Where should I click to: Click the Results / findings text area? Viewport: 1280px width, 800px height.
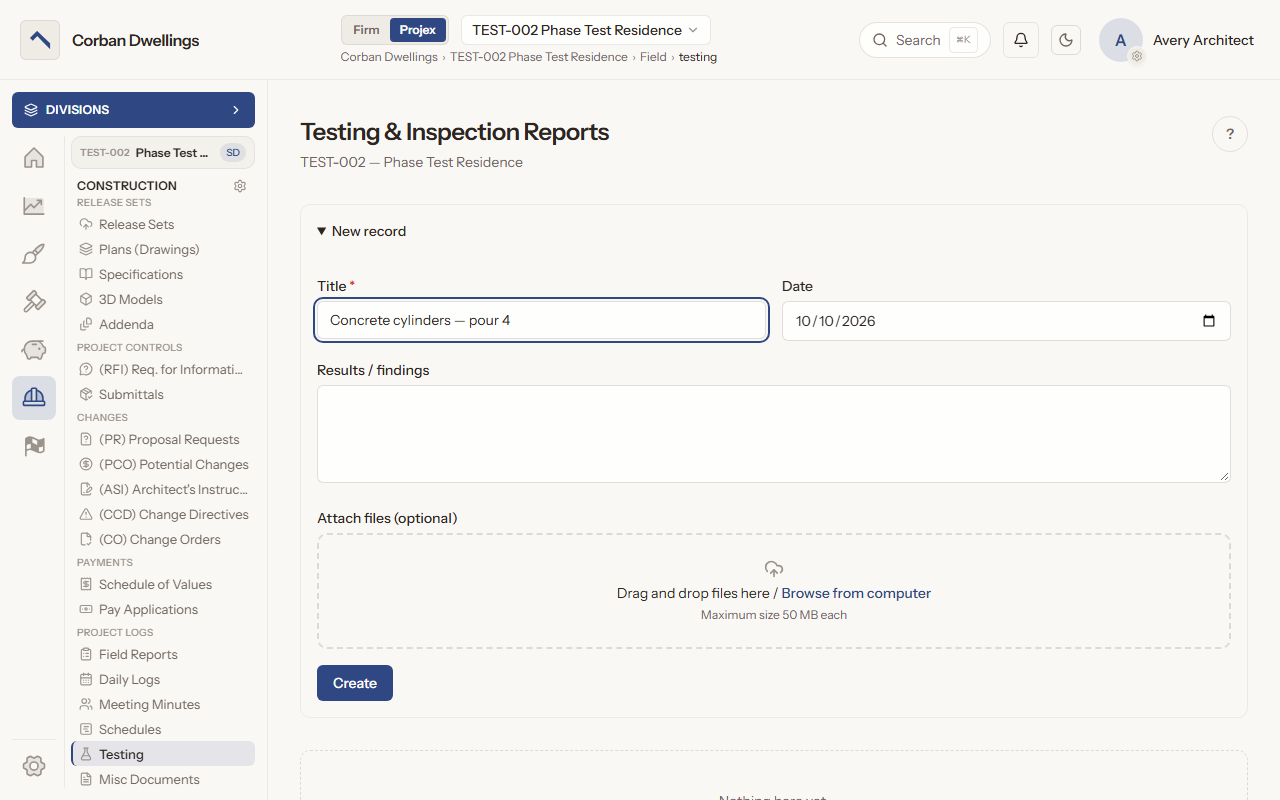[x=774, y=434]
